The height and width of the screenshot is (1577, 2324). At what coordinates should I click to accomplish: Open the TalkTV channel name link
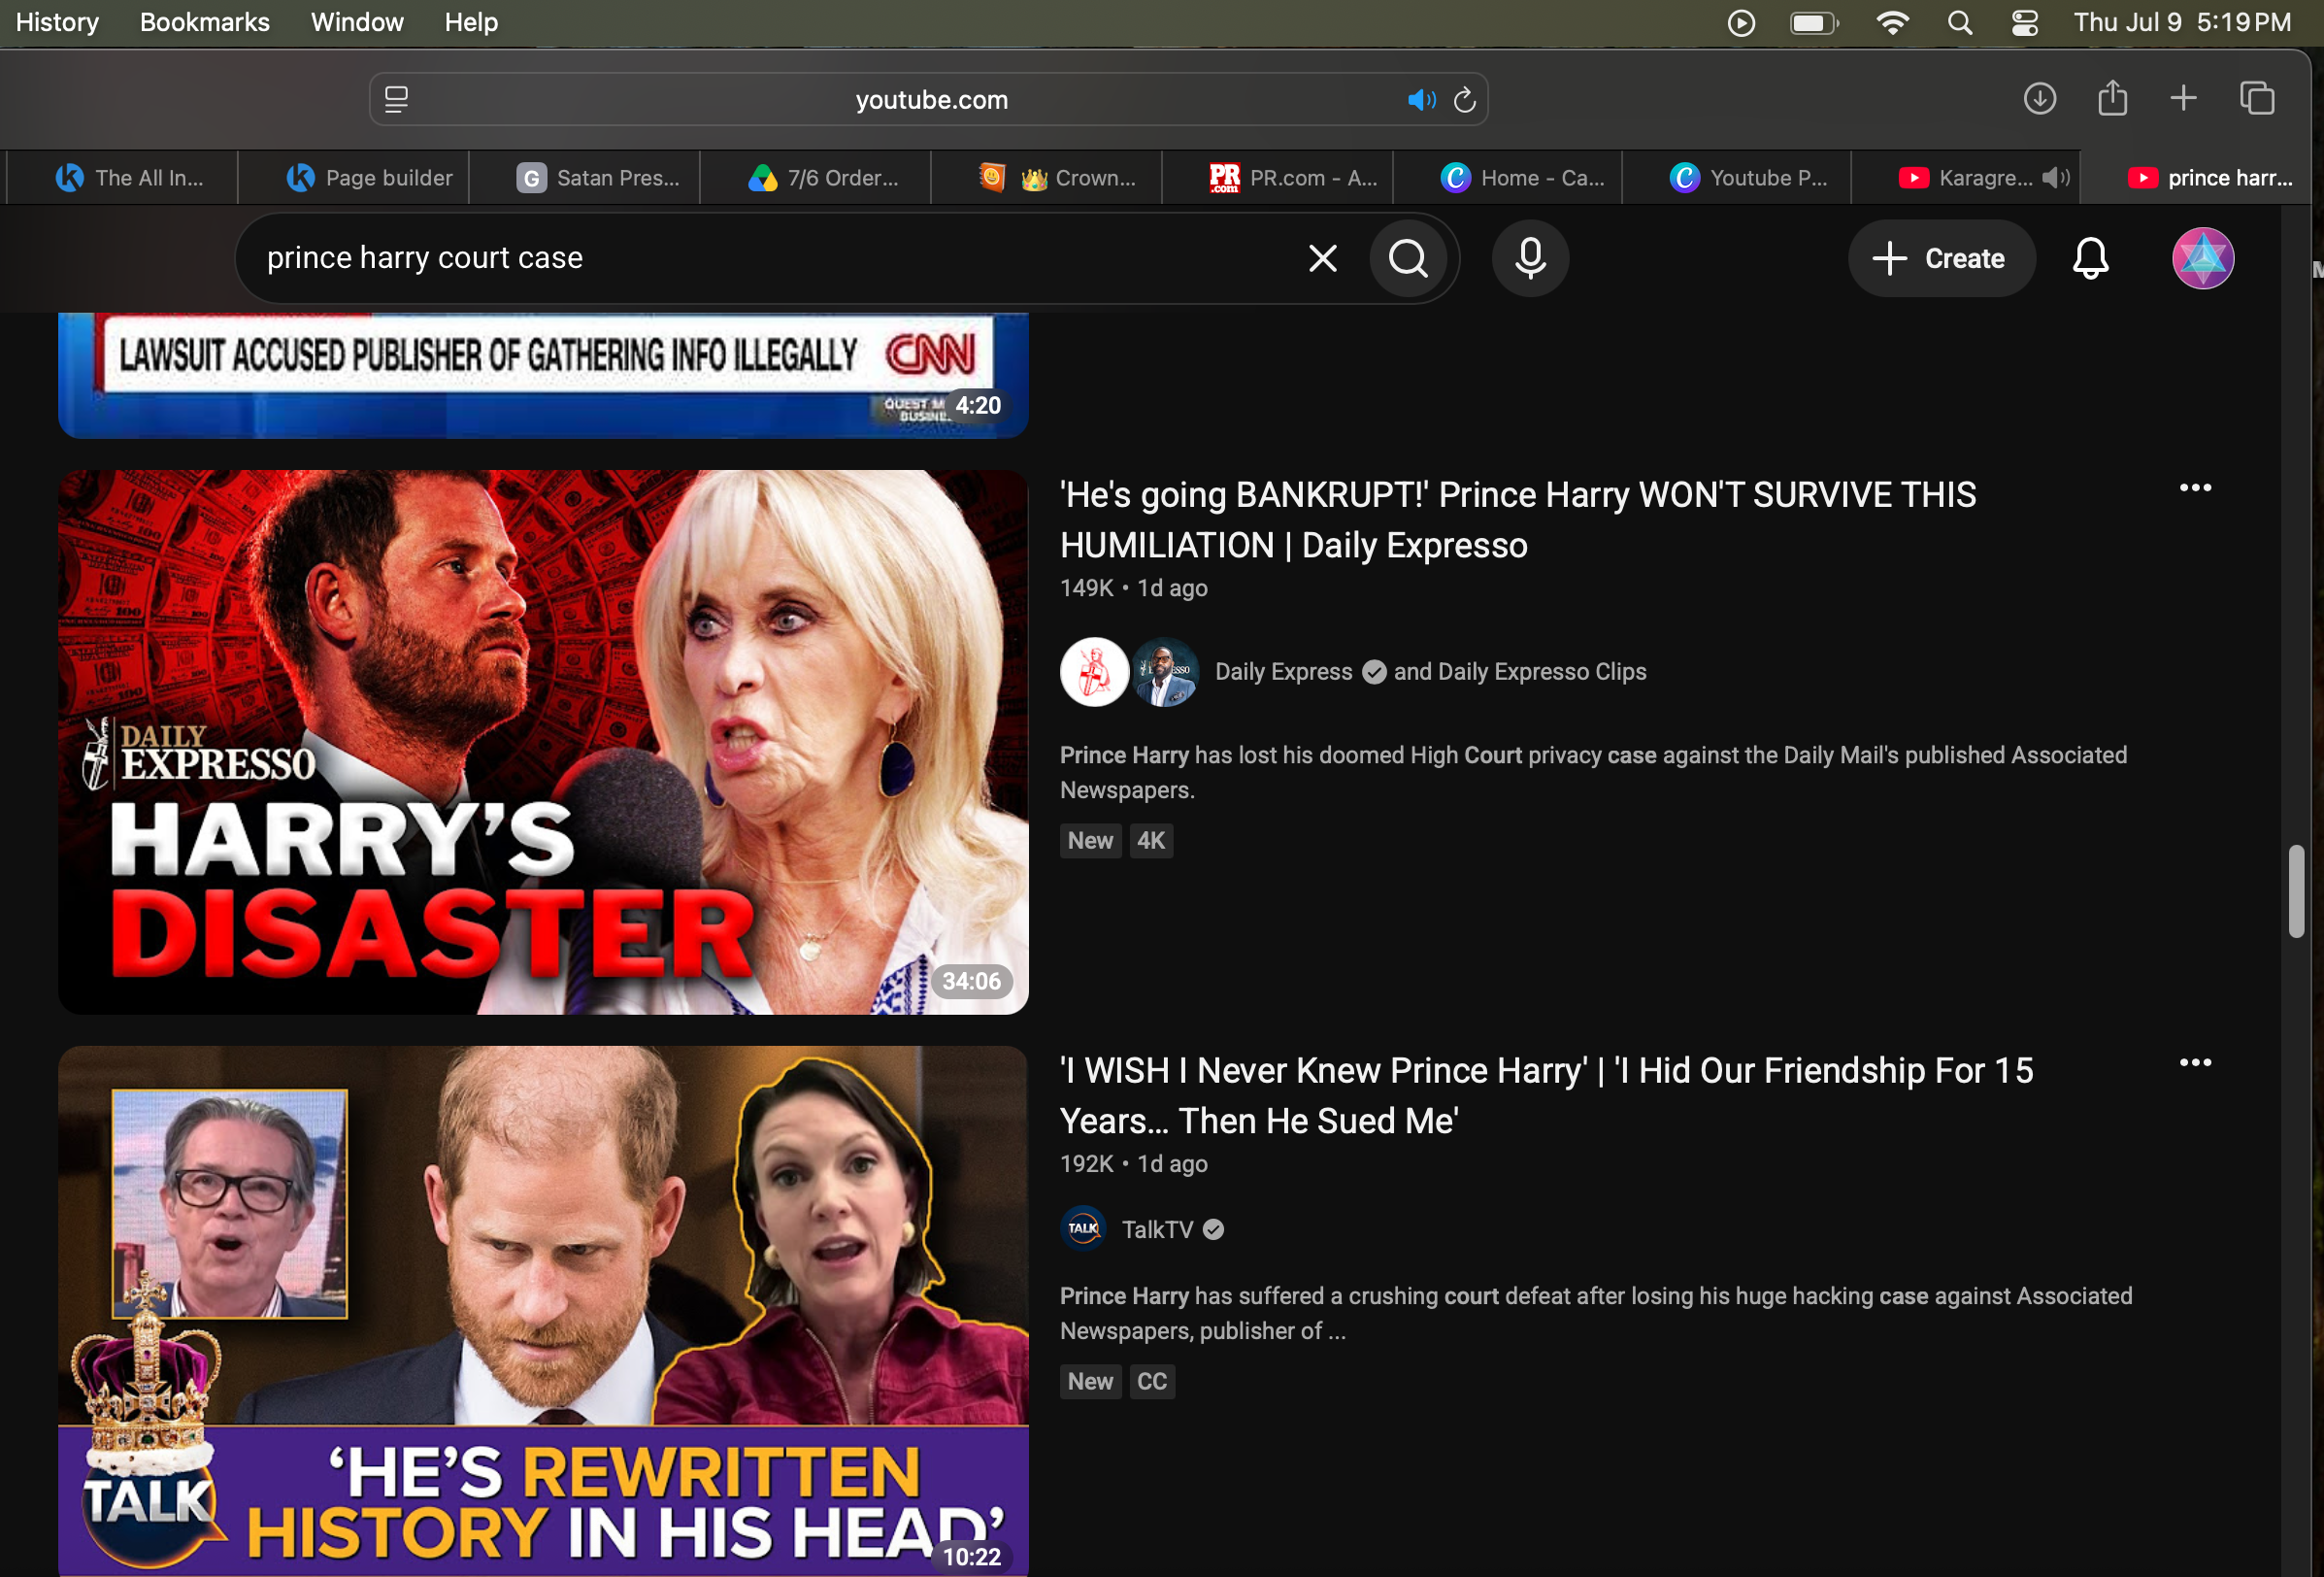click(1157, 1229)
